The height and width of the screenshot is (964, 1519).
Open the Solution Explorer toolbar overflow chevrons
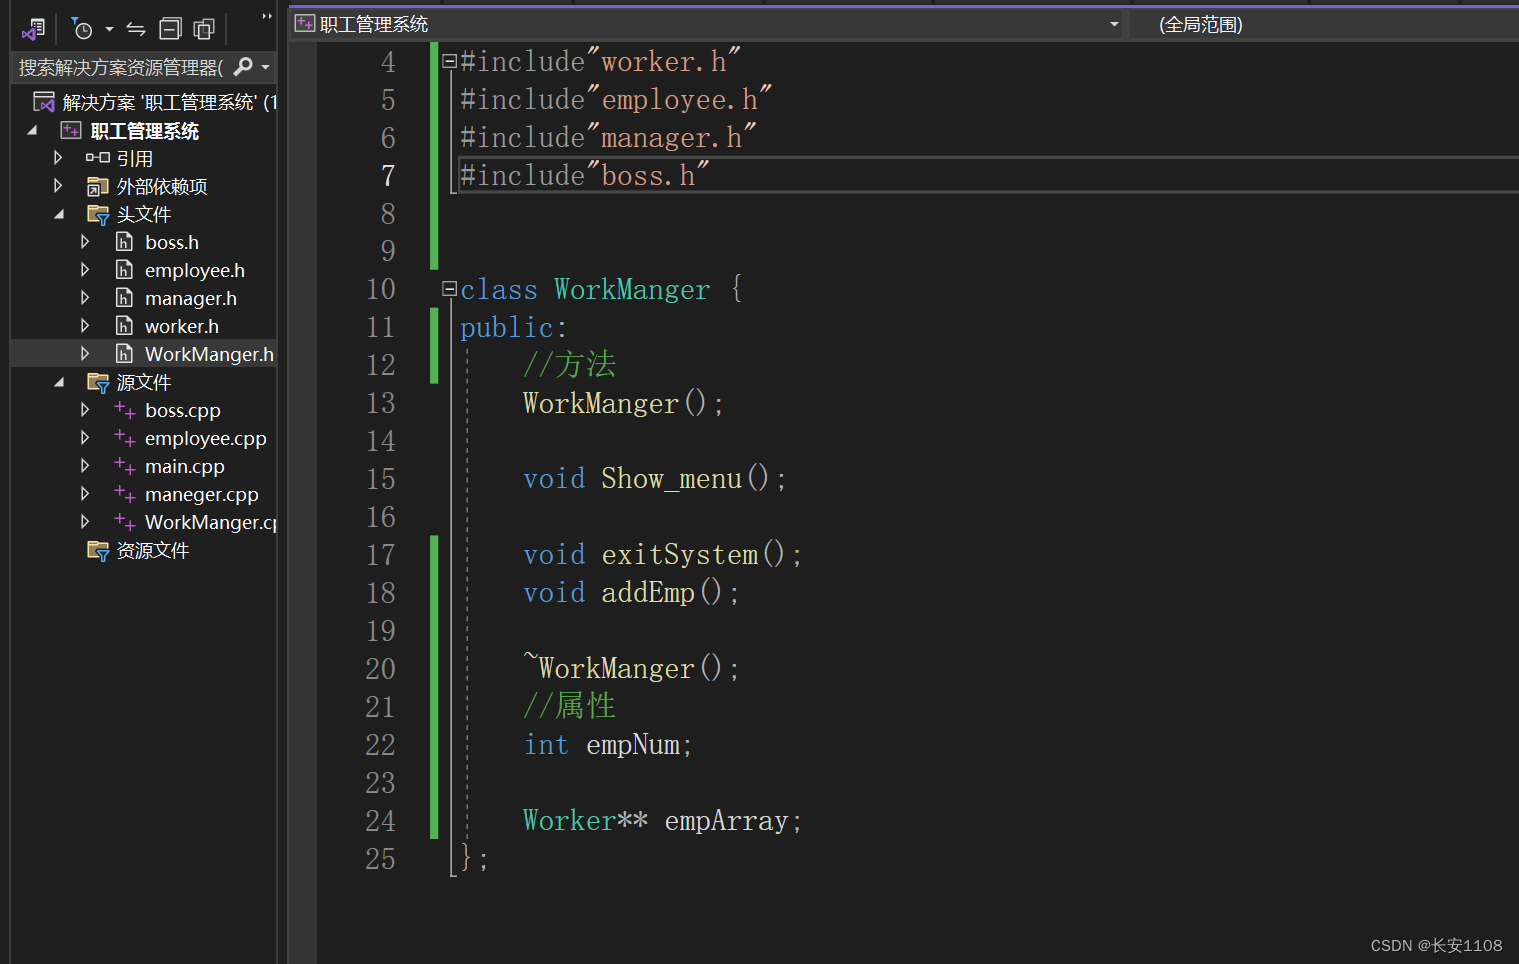click(x=267, y=17)
